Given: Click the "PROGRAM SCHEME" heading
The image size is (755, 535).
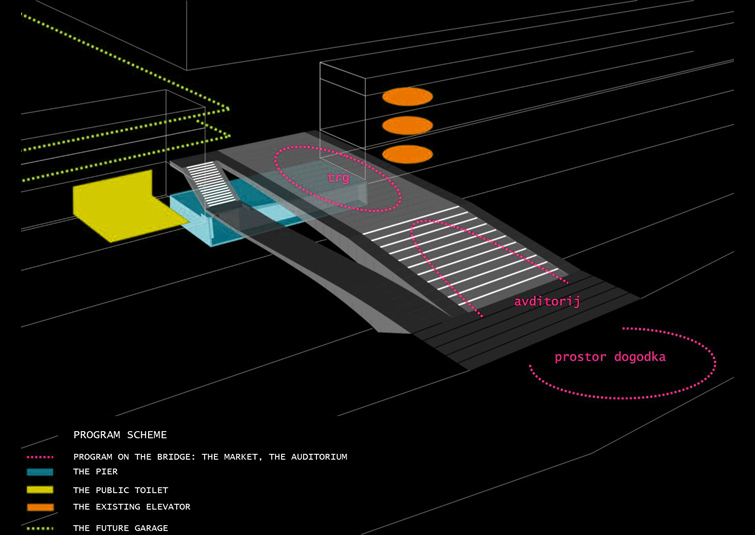Looking at the screenshot, I should [120, 435].
